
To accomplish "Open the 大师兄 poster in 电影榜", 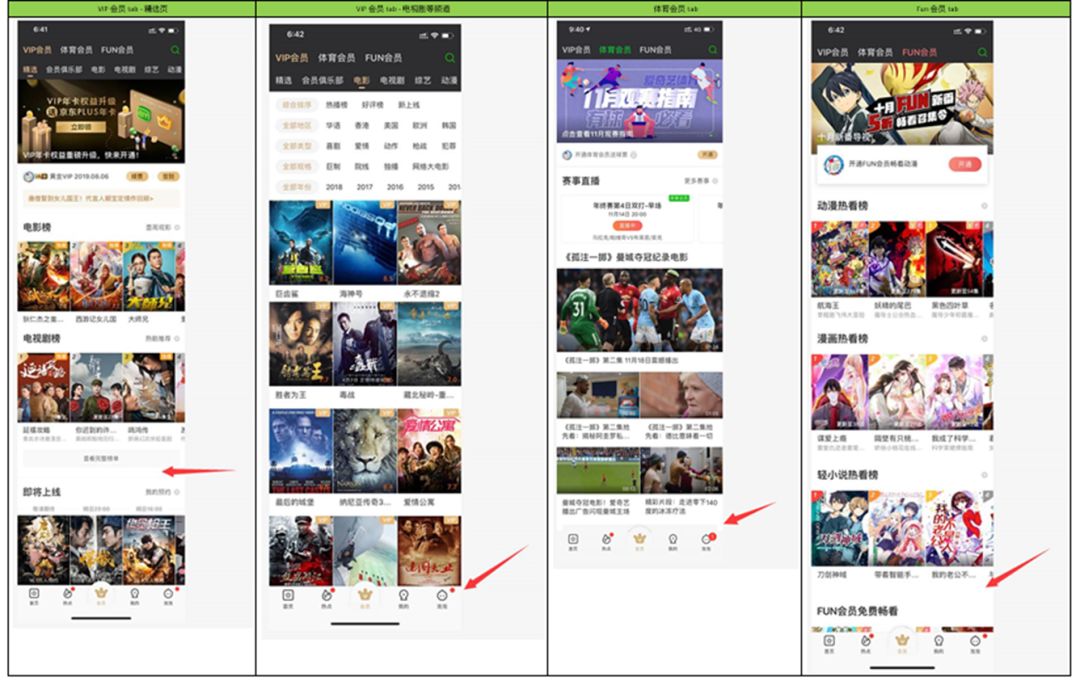I will [x=149, y=276].
